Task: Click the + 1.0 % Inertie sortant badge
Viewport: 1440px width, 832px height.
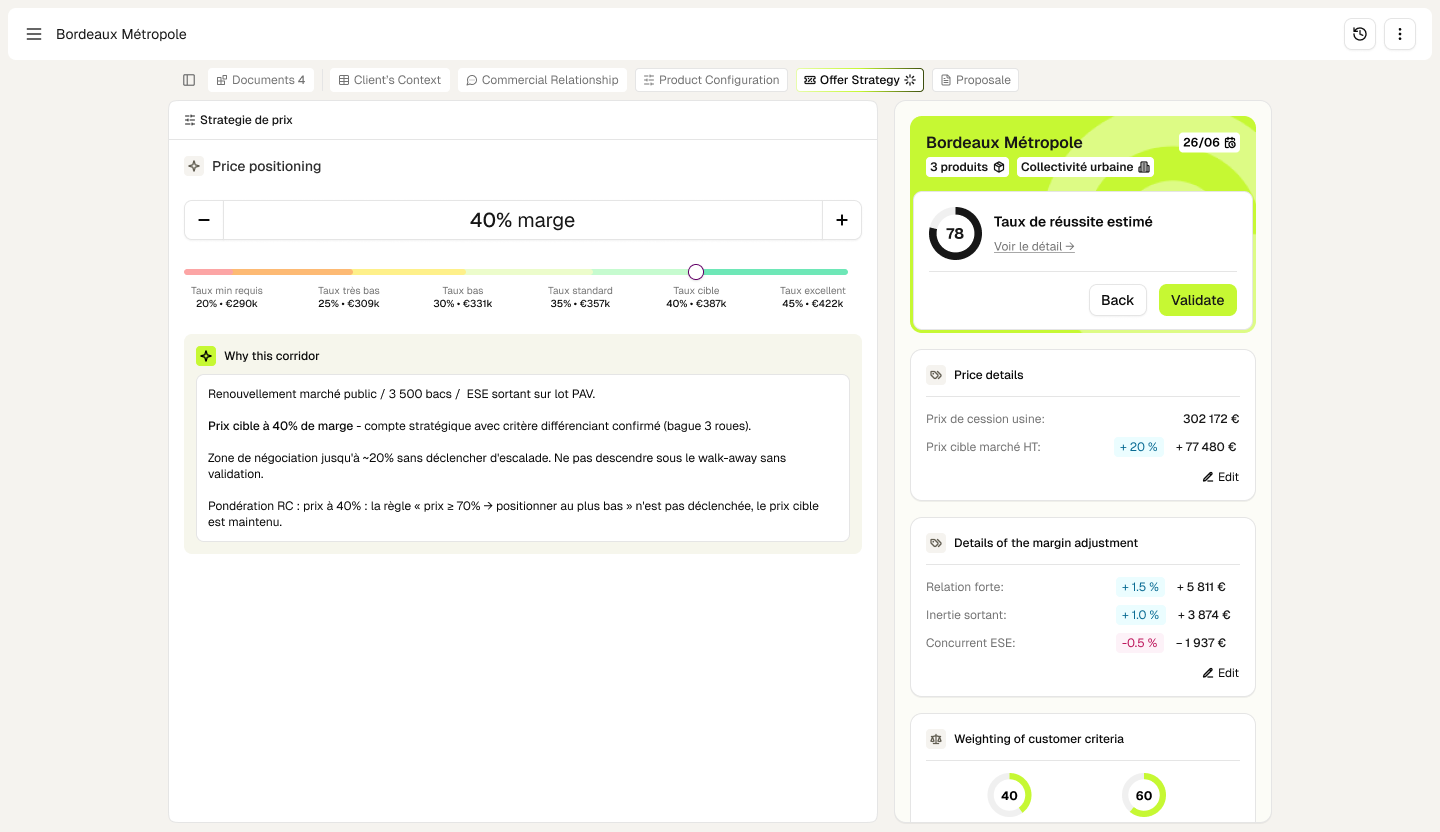Action: [1140, 615]
